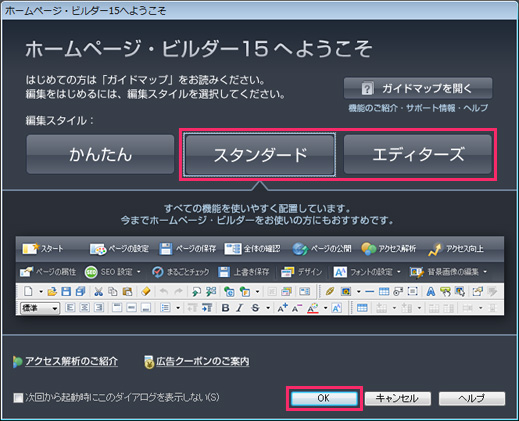This screenshot has height=421, width=519.
Task: Toggle strikethrough S formatting icon
Action: (x=255, y=308)
